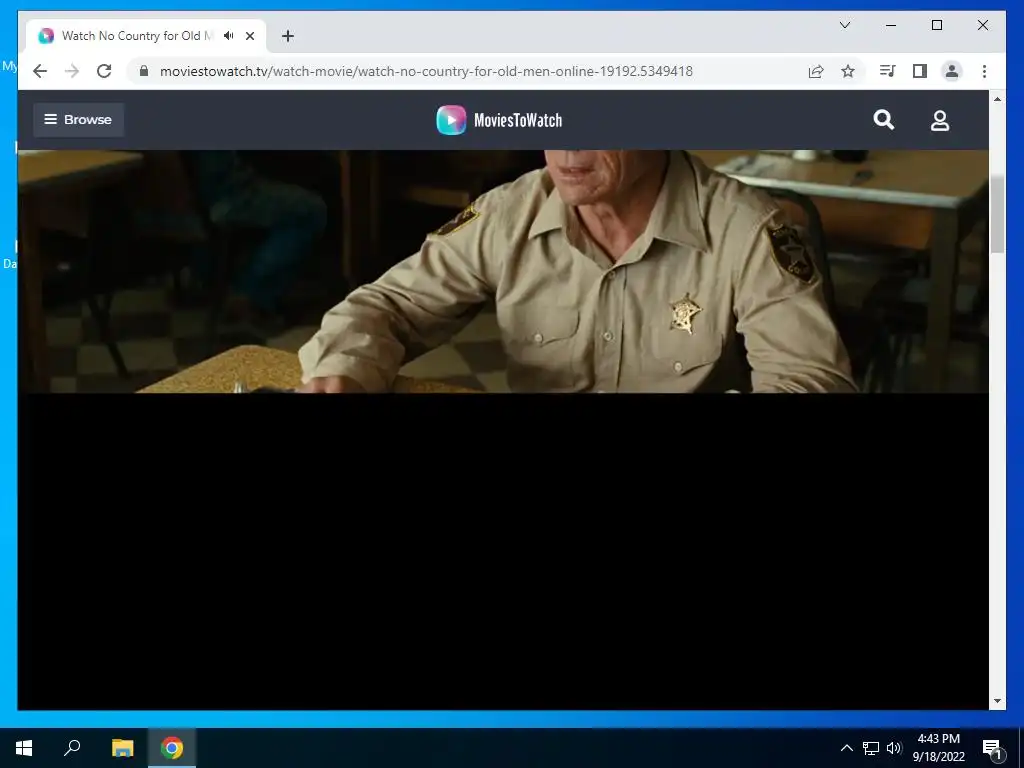The height and width of the screenshot is (768, 1024).
Task: Show hidden system tray icons
Action: pyautogui.click(x=846, y=748)
